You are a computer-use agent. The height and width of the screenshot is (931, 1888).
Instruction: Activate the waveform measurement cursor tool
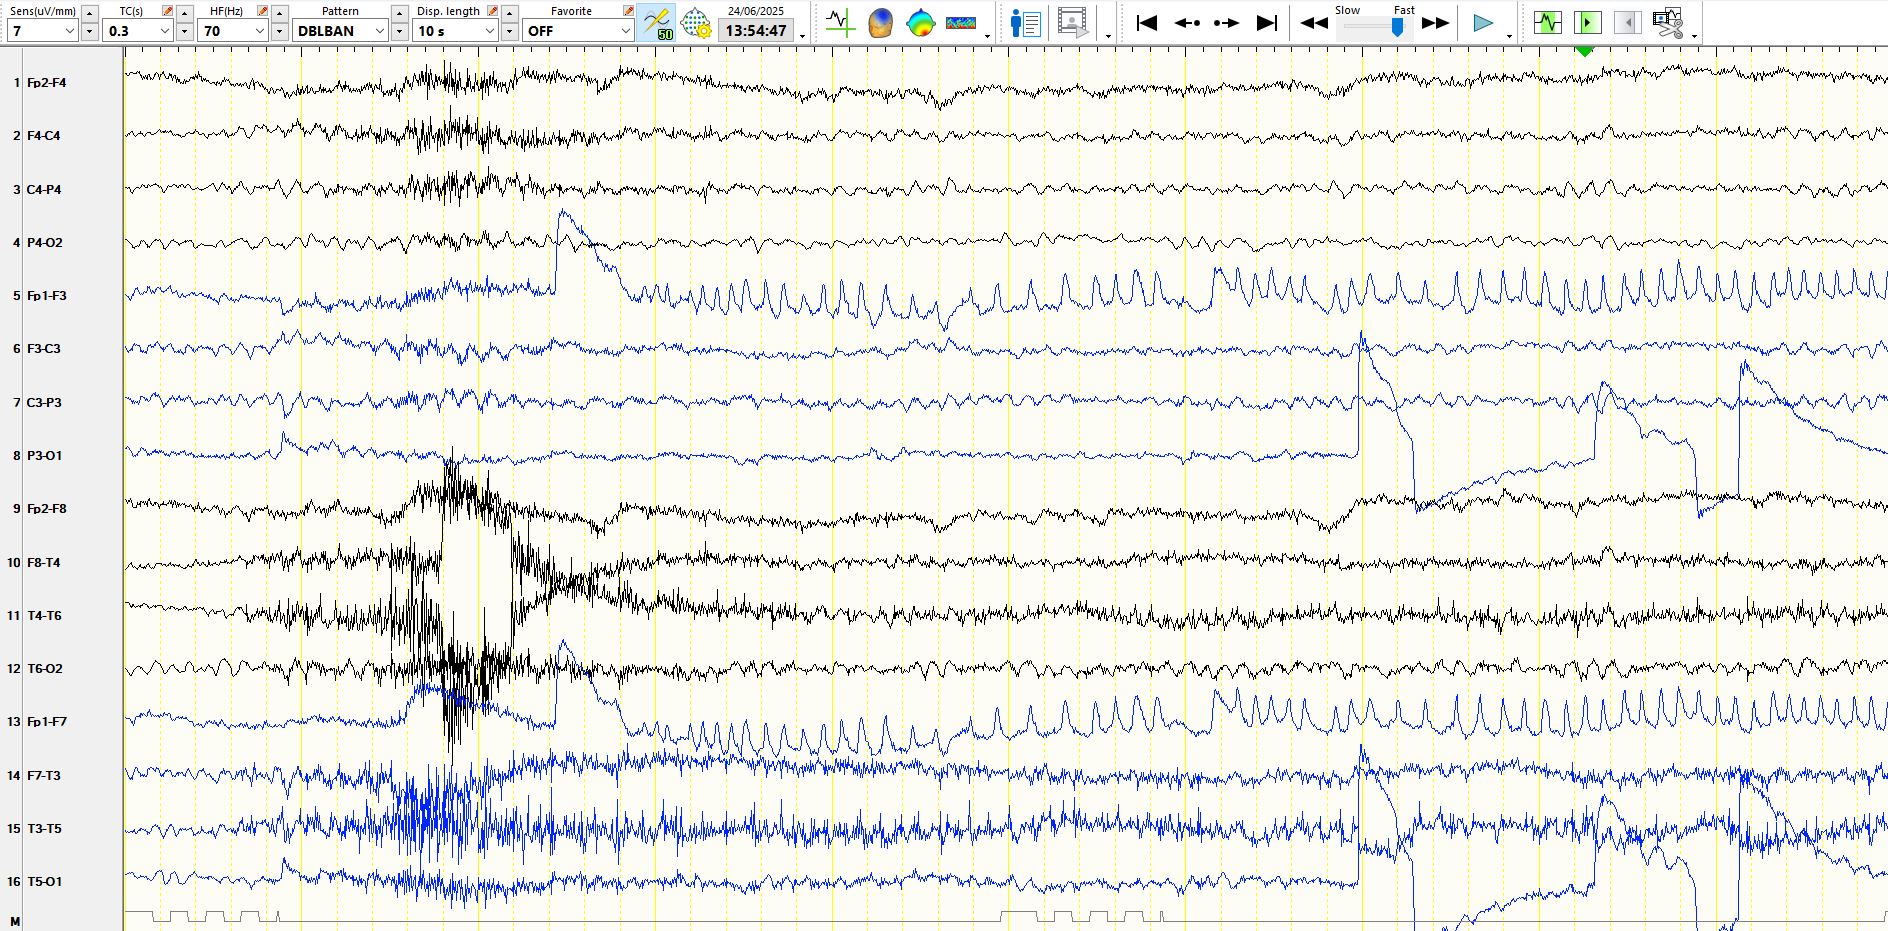[840, 23]
